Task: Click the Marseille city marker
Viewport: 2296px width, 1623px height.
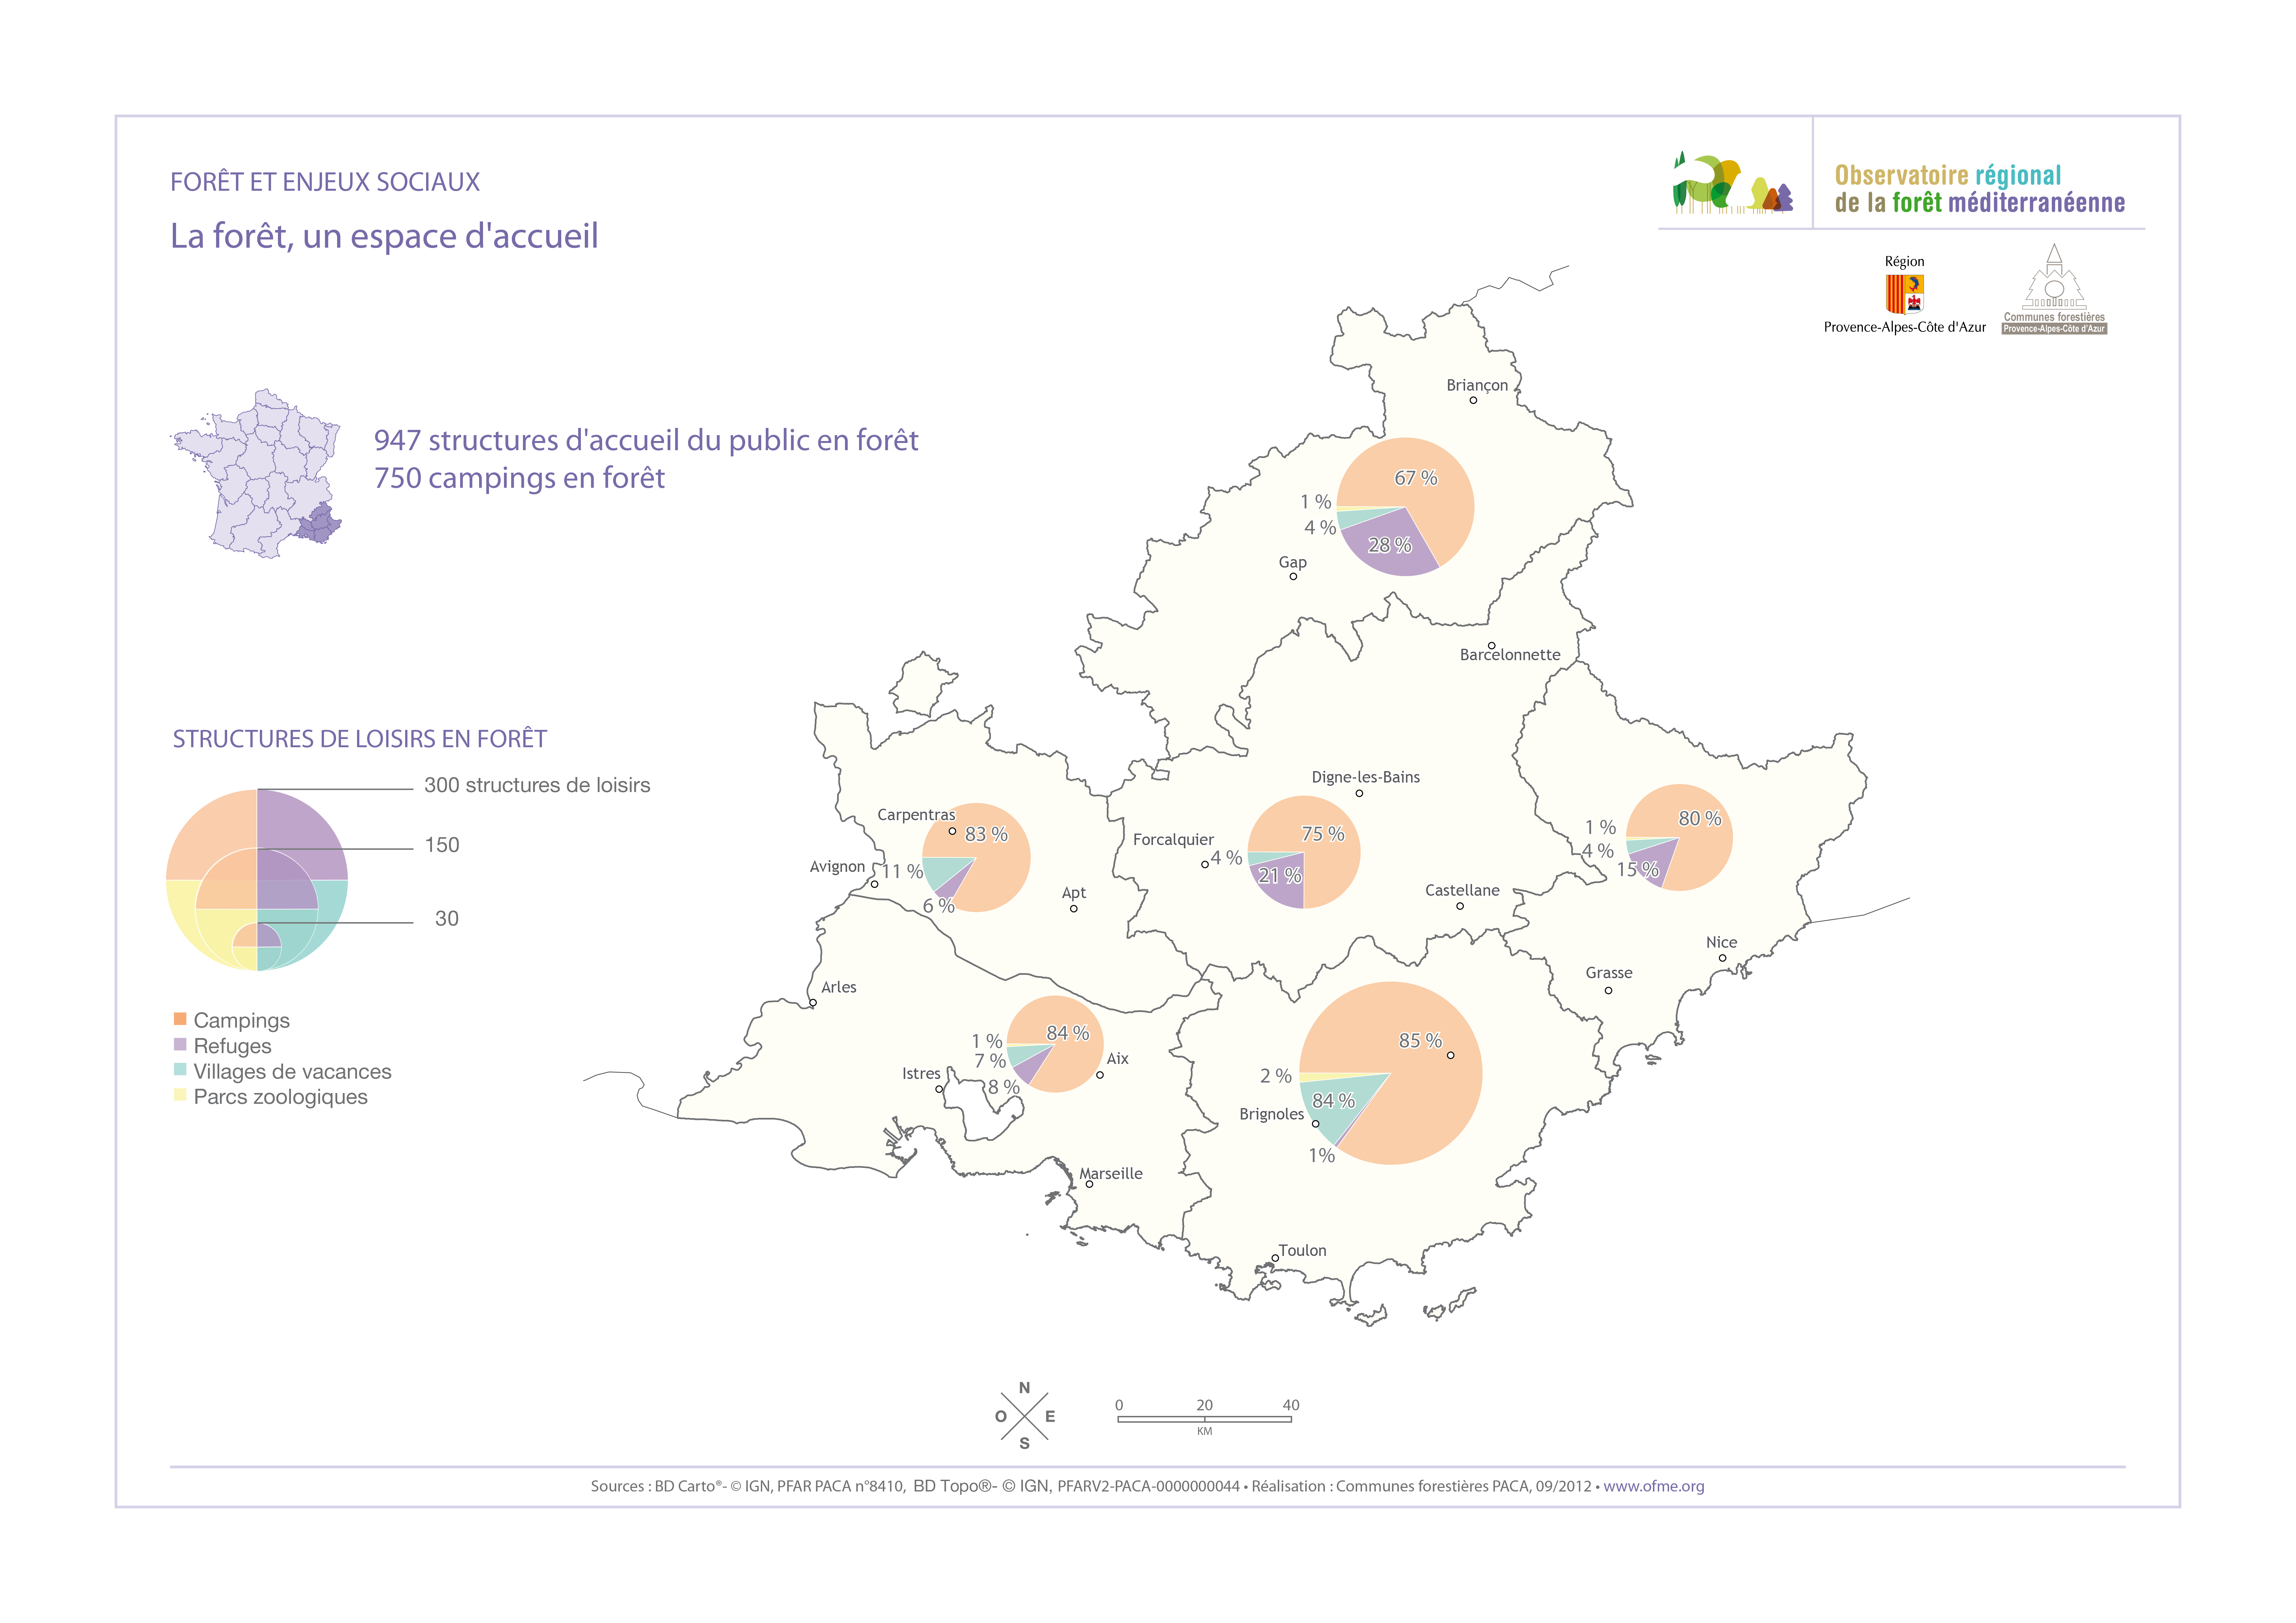Action: 1089,1184
